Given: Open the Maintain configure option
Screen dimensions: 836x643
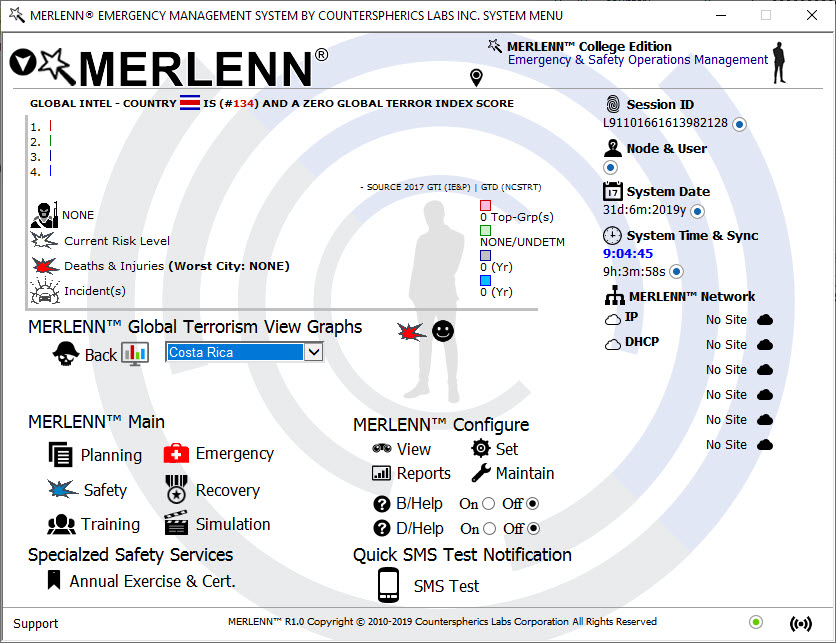Looking at the screenshot, I should tap(525, 473).
